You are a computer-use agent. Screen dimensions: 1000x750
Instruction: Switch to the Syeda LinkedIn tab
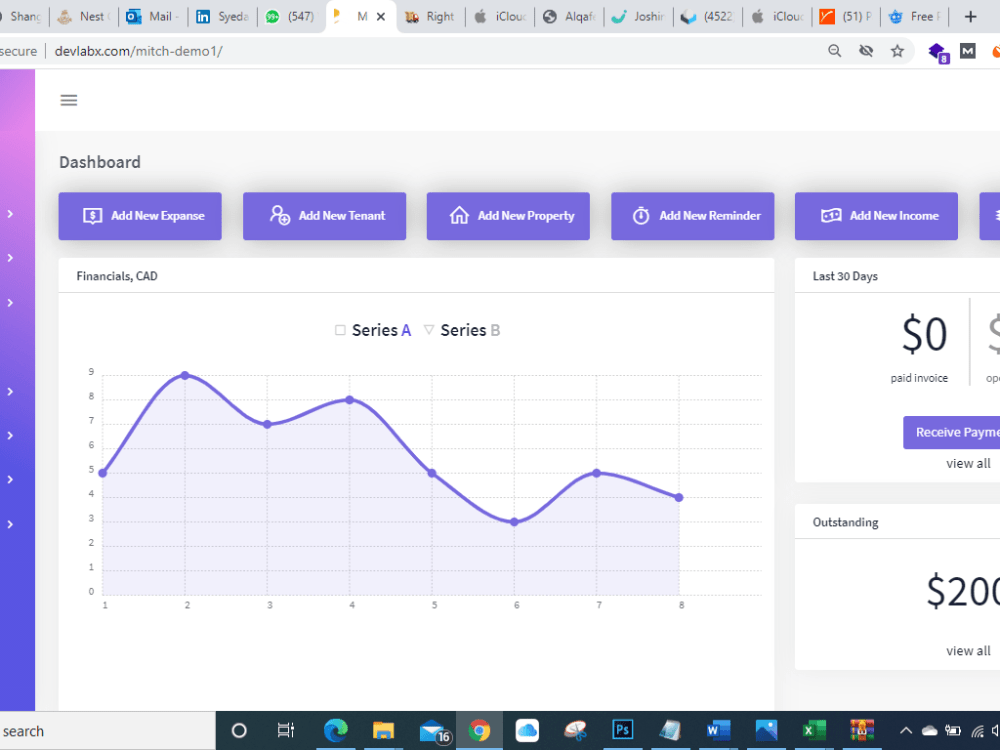pyautogui.click(x=222, y=17)
